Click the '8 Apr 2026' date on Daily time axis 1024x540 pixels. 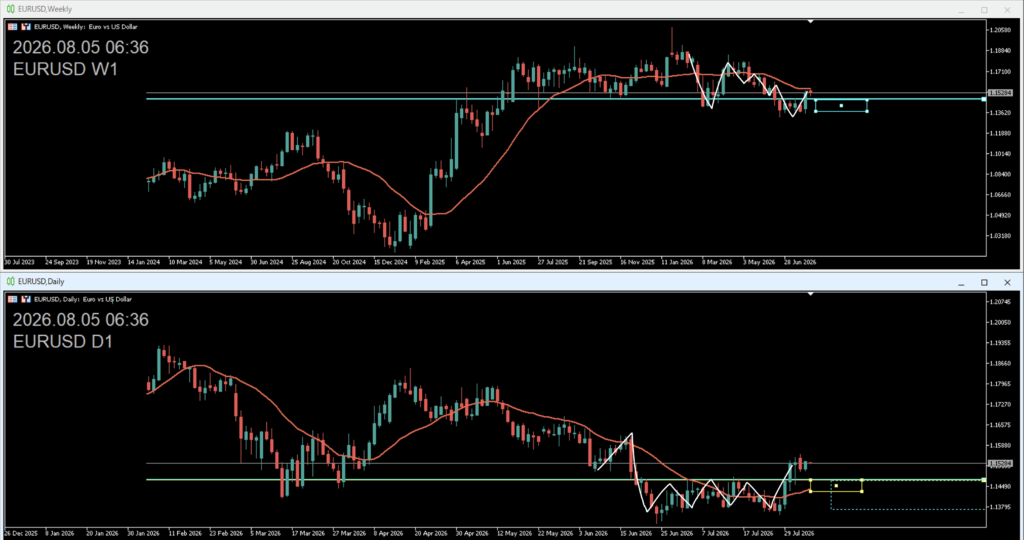point(389,533)
